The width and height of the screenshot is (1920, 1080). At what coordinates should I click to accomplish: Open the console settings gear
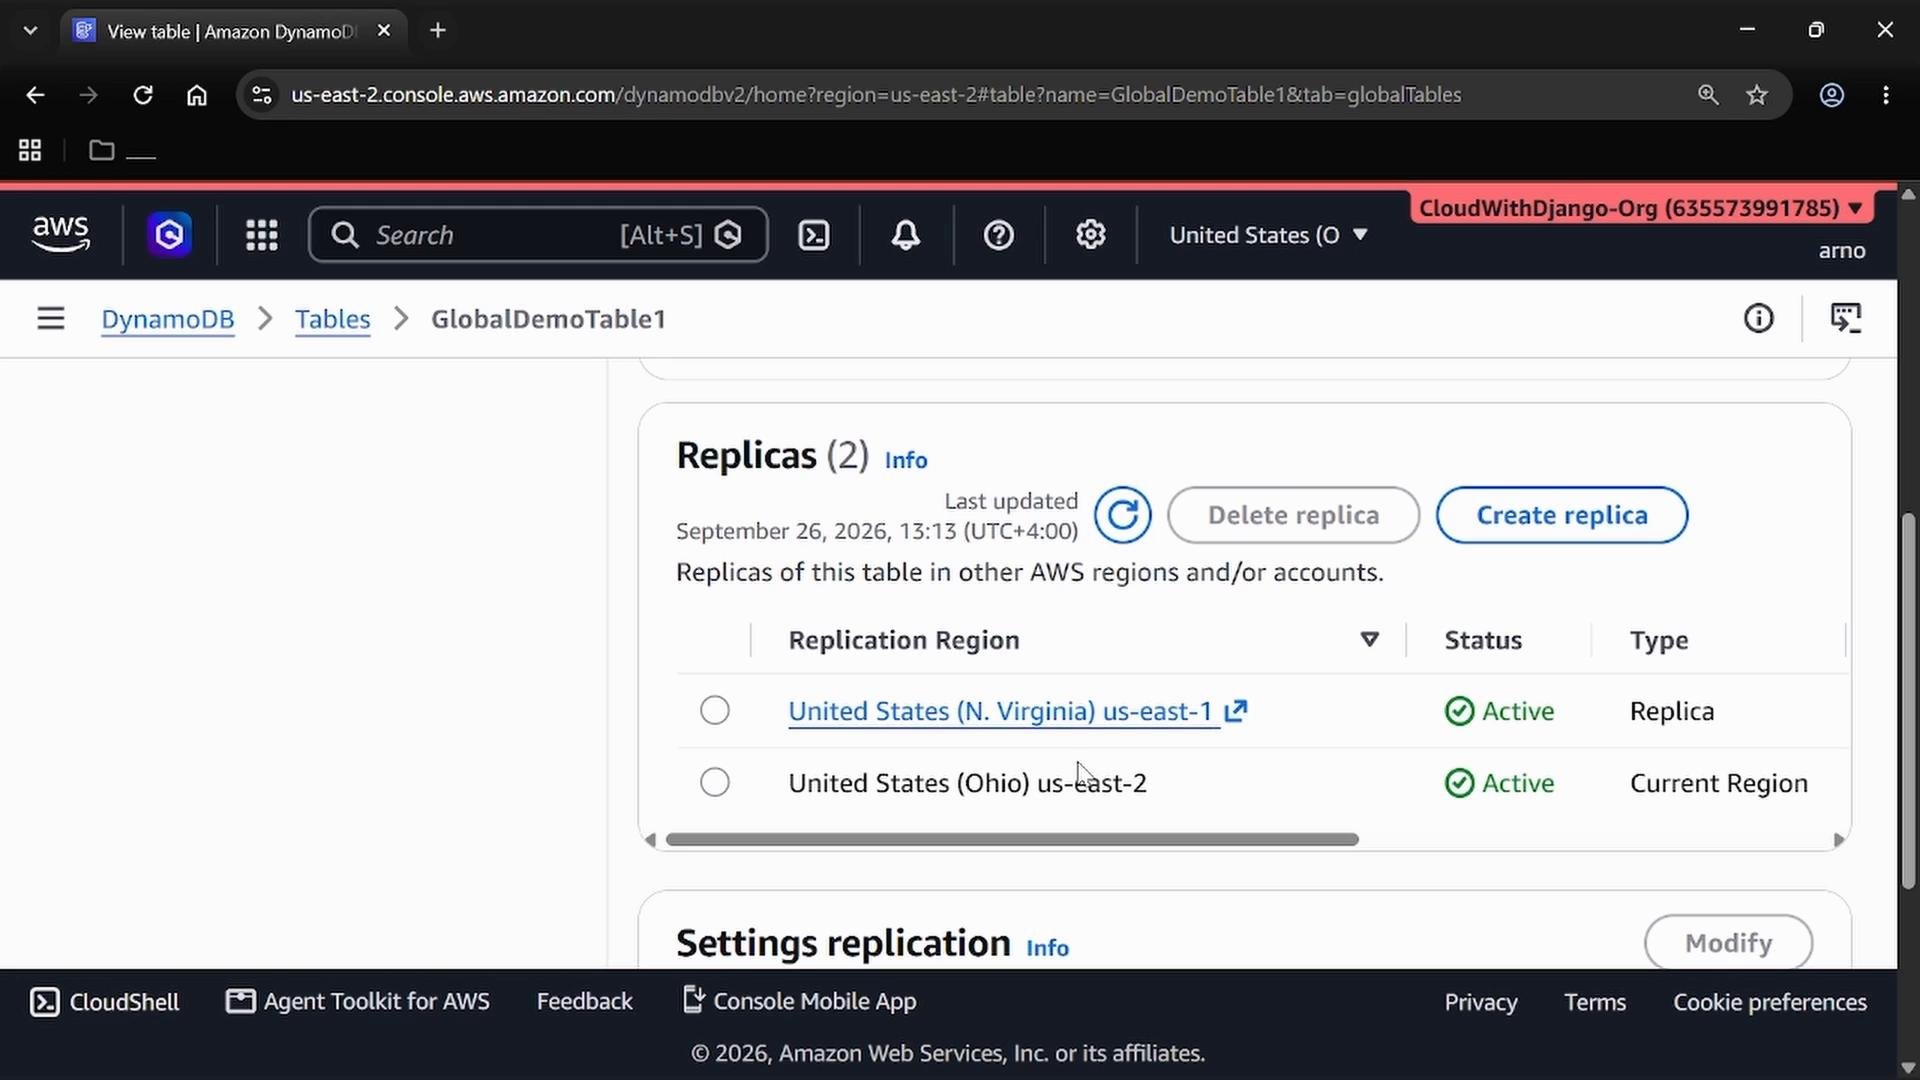[1091, 235]
